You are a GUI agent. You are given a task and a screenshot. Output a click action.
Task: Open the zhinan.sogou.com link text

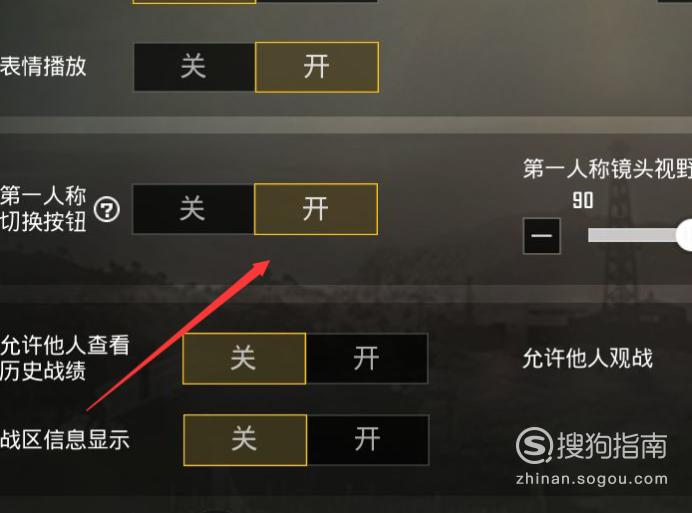tap(592, 479)
